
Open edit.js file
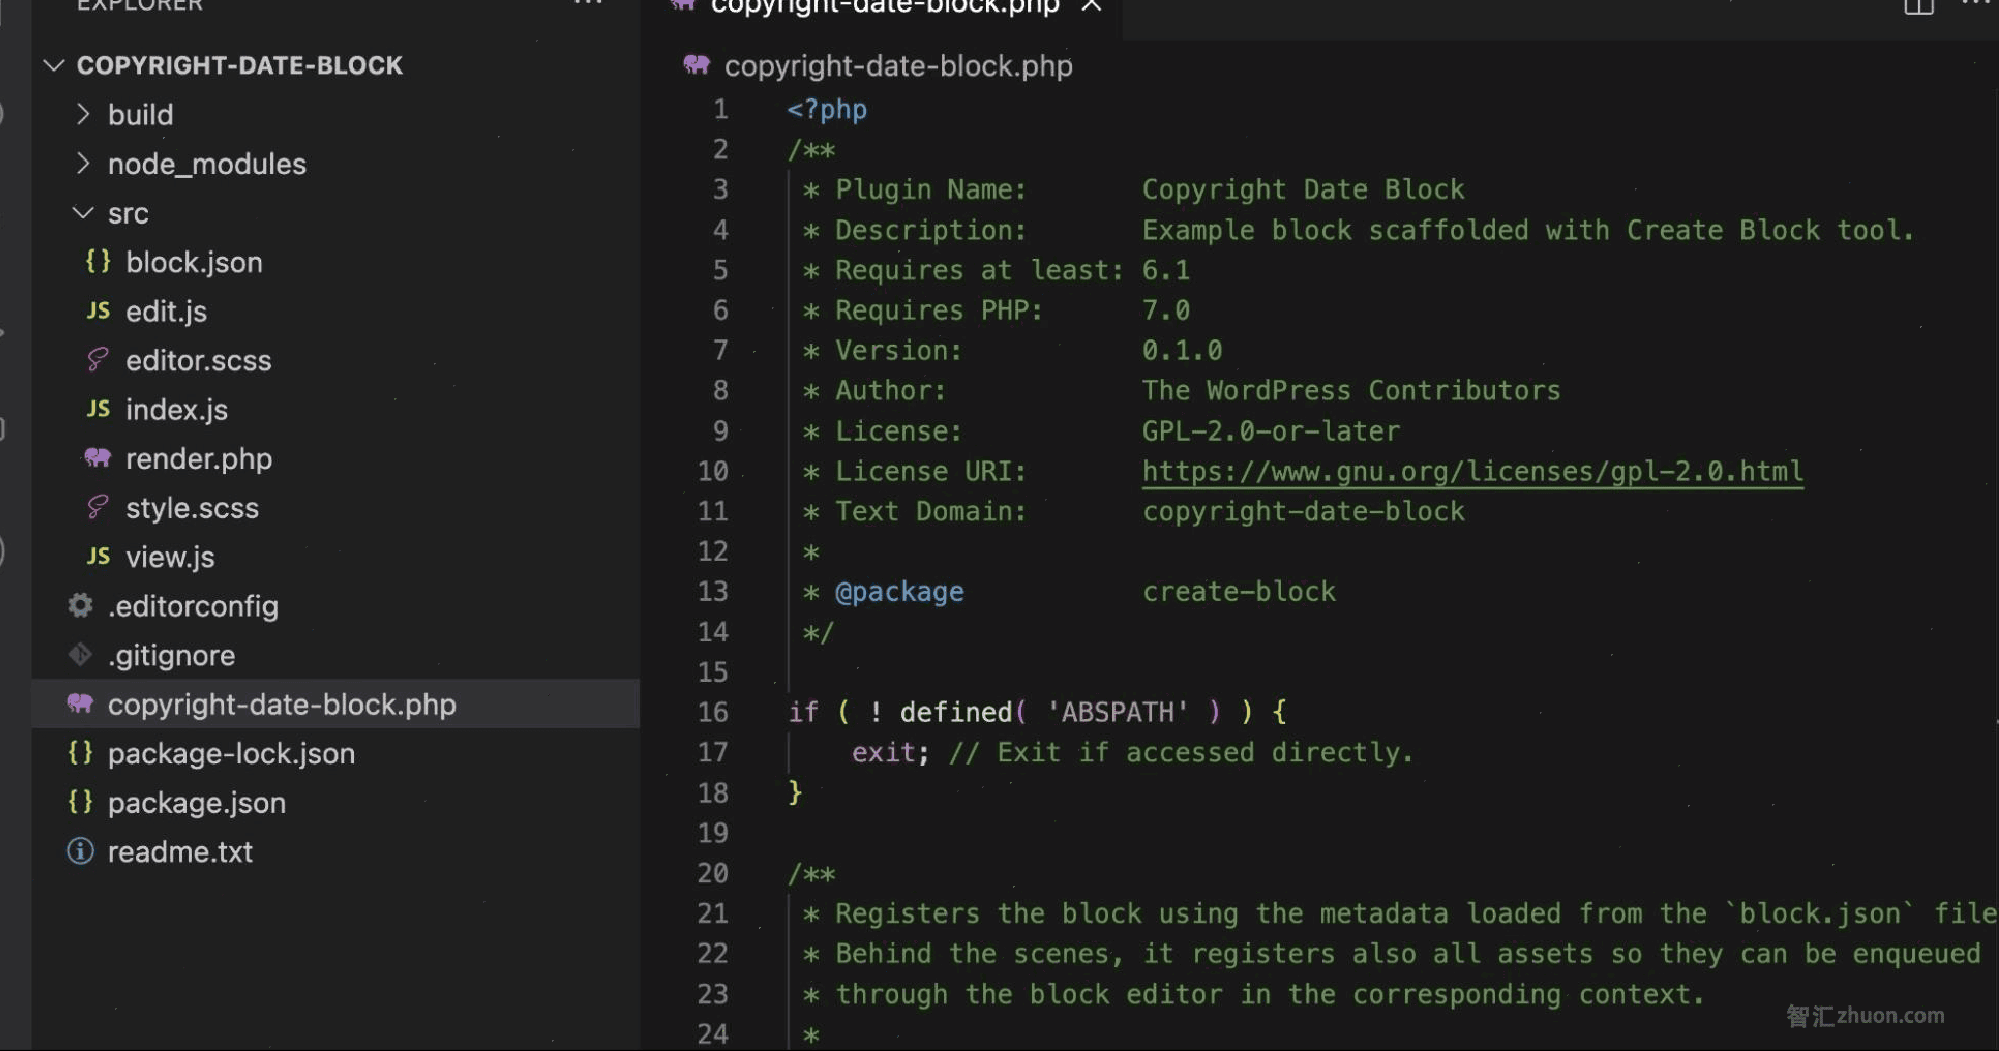click(166, 311)
